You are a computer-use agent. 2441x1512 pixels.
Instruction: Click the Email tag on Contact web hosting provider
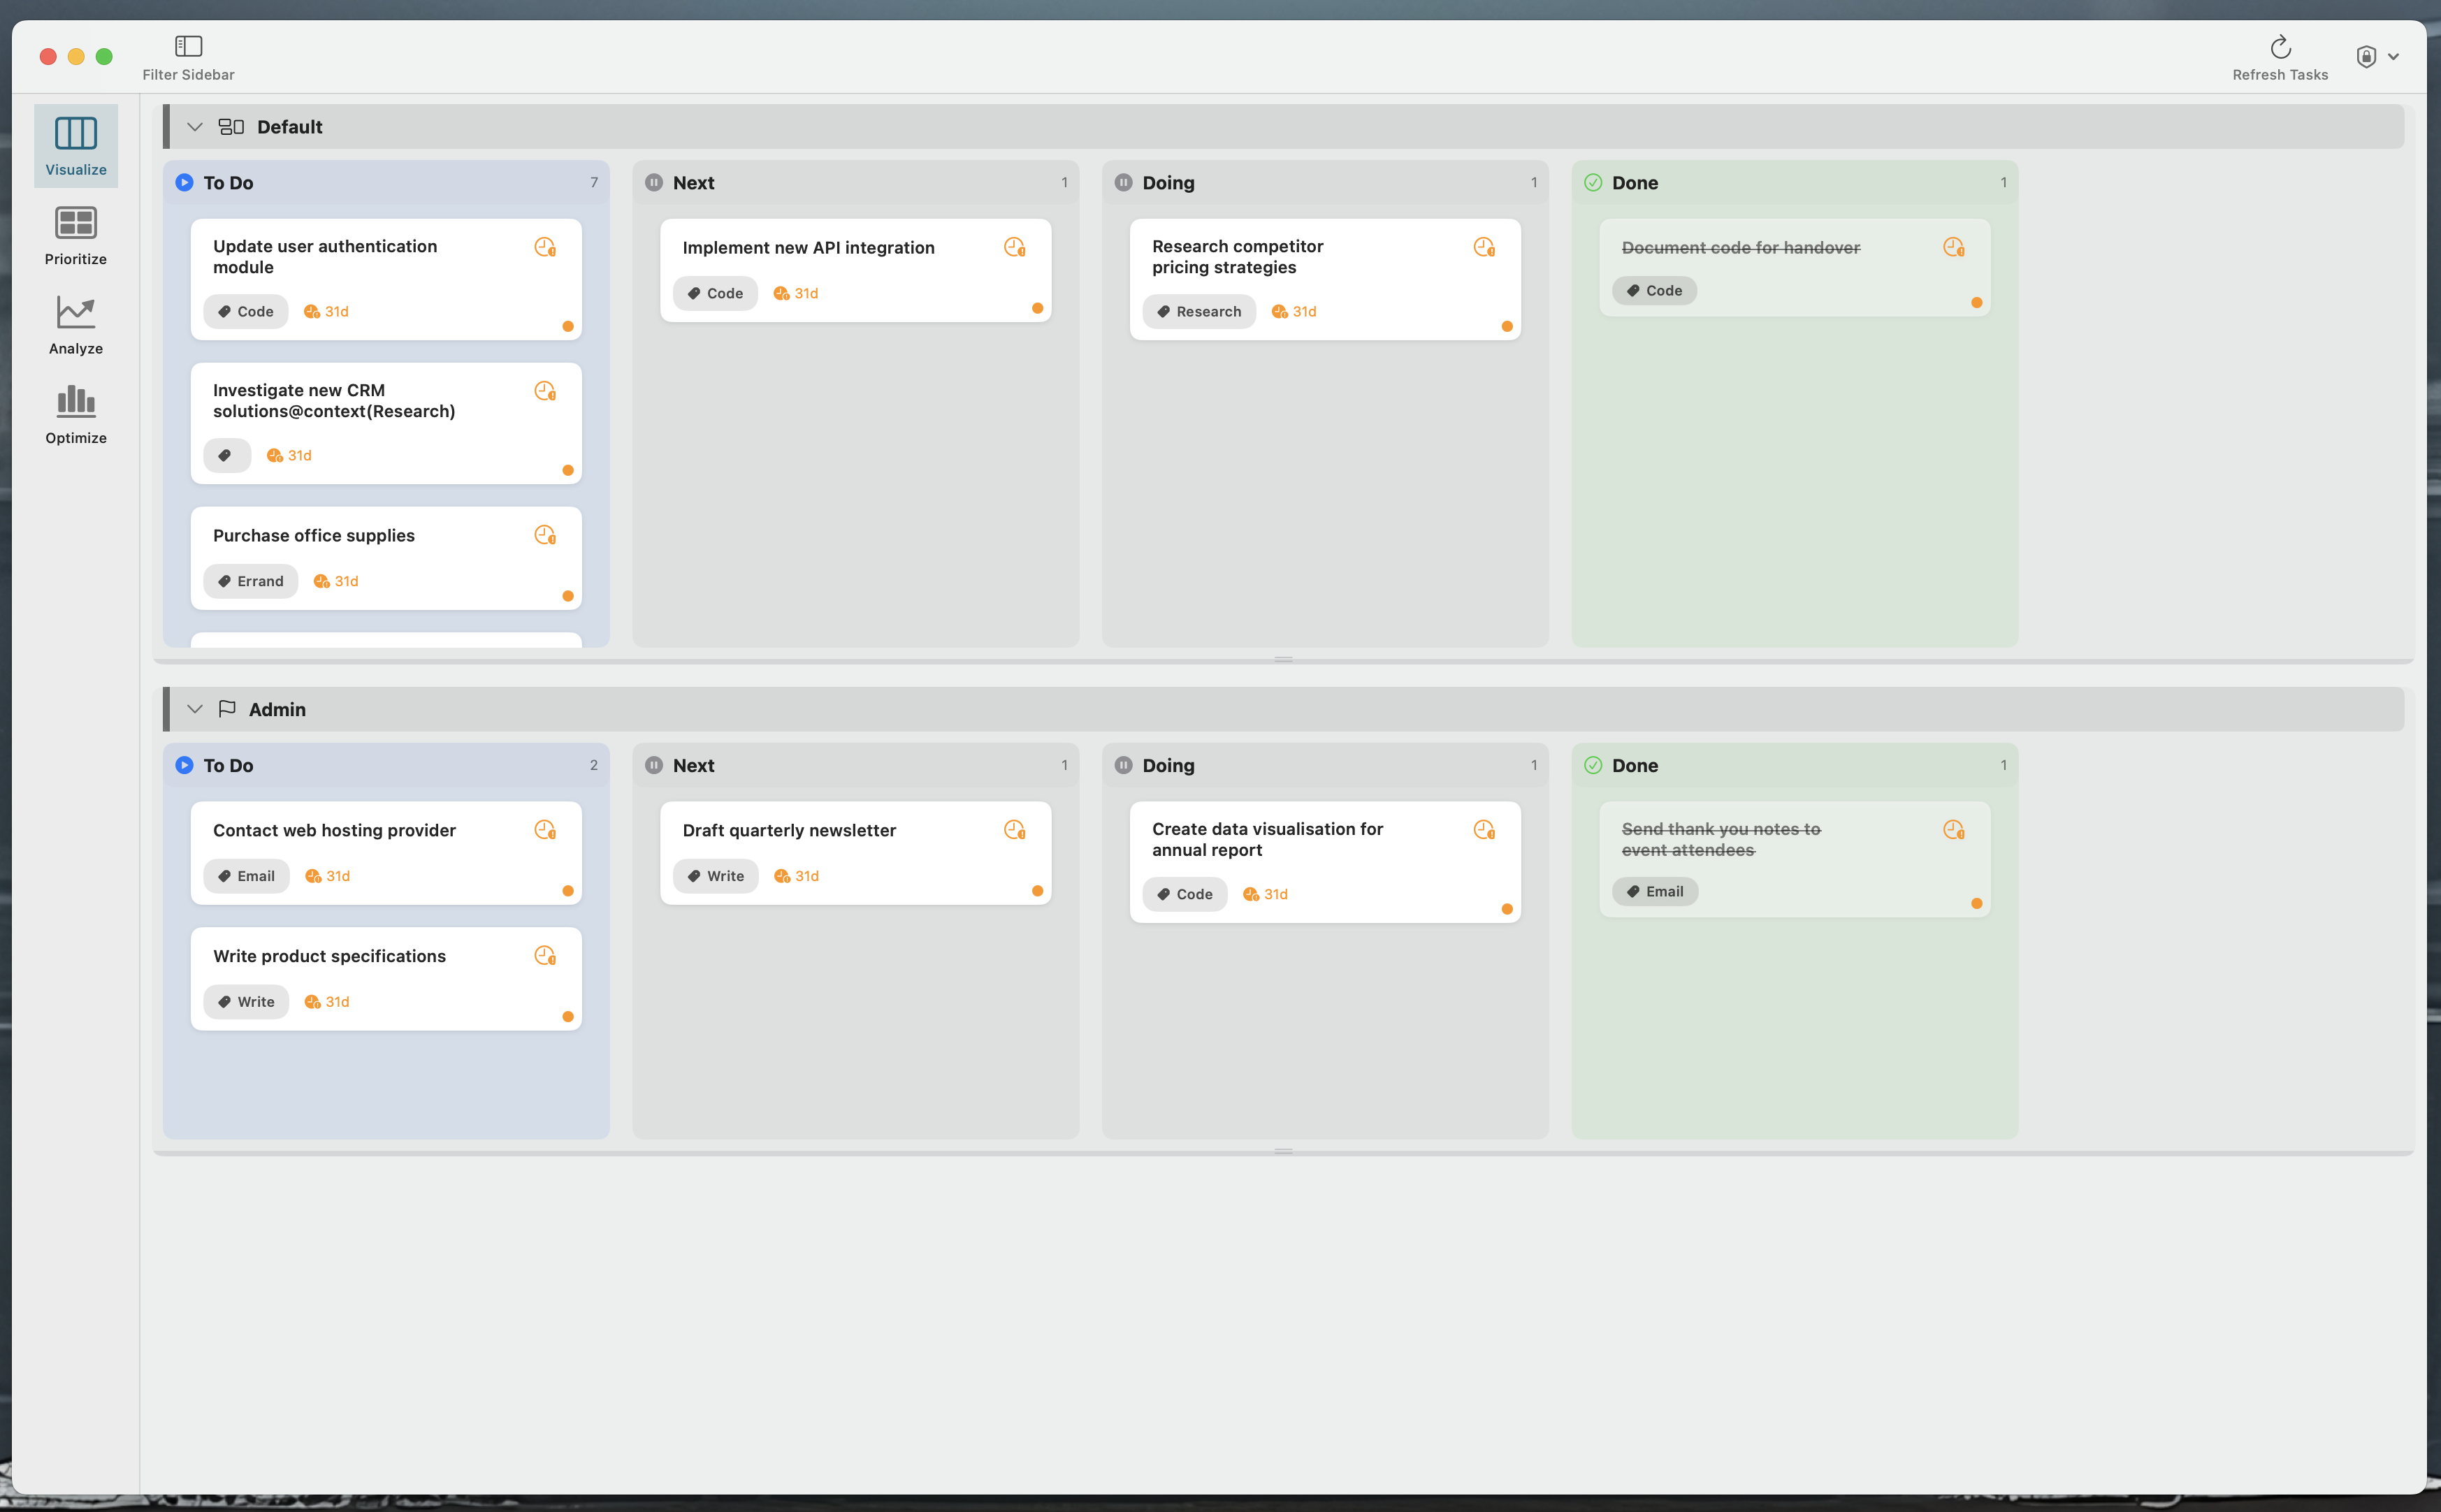(x=246, y=876)
